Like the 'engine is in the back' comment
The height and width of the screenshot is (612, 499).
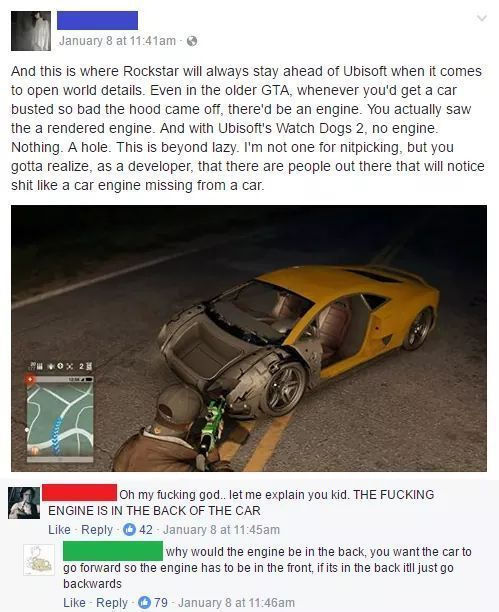(59, 530)
